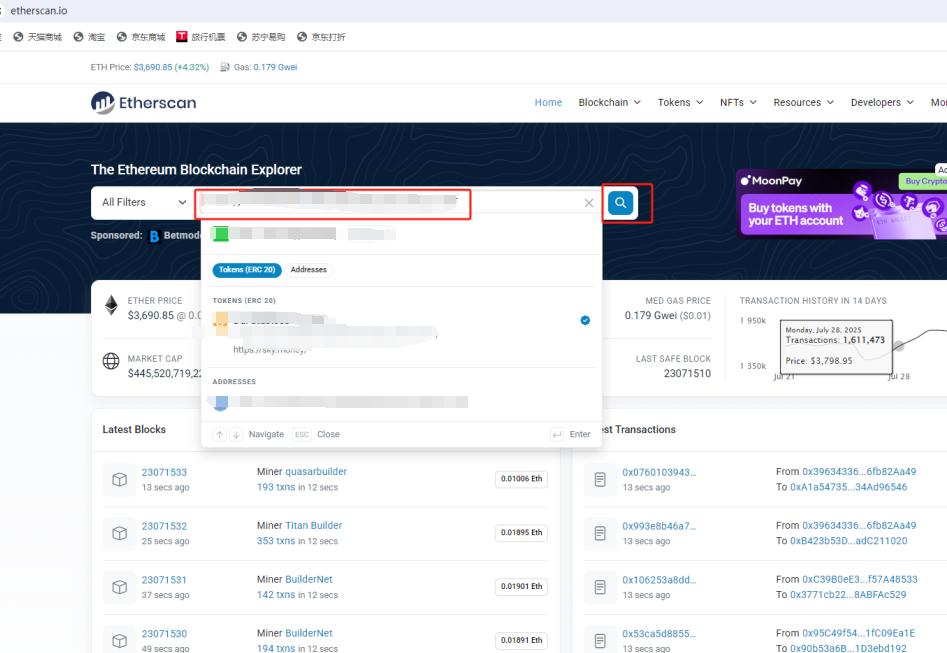The image size is (947, 653).
Task: Click the transaction history chart data point
Action: [x=898, y=346]
